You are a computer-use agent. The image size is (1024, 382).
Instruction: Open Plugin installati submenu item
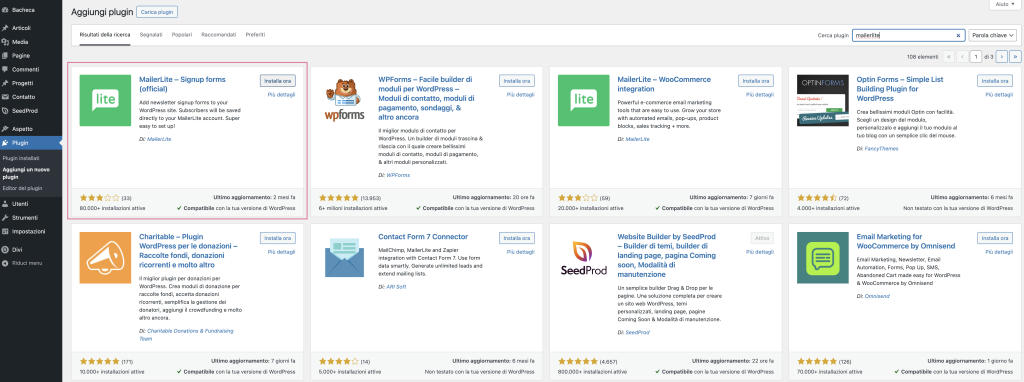click(x=21, y=158)
